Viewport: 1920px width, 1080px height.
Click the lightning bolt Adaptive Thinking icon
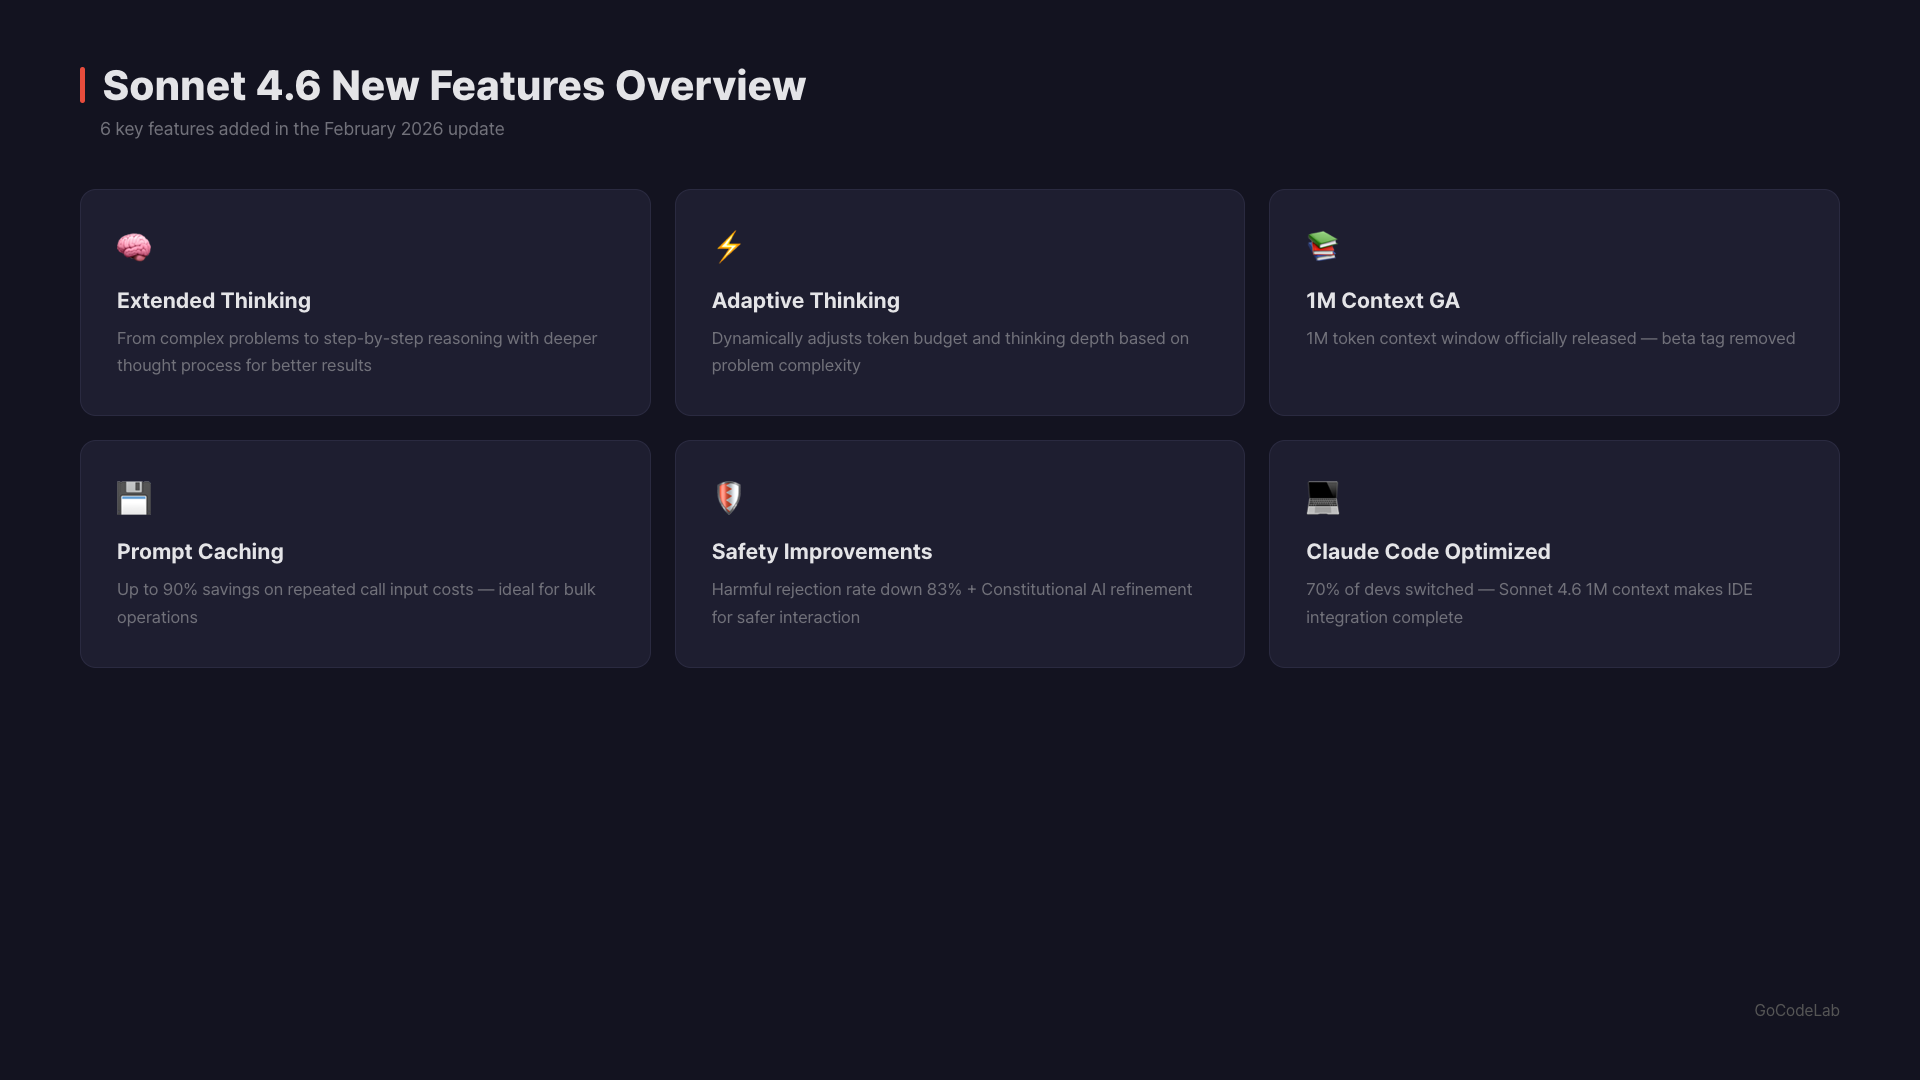pyautogui.click(x=728, y=247)
